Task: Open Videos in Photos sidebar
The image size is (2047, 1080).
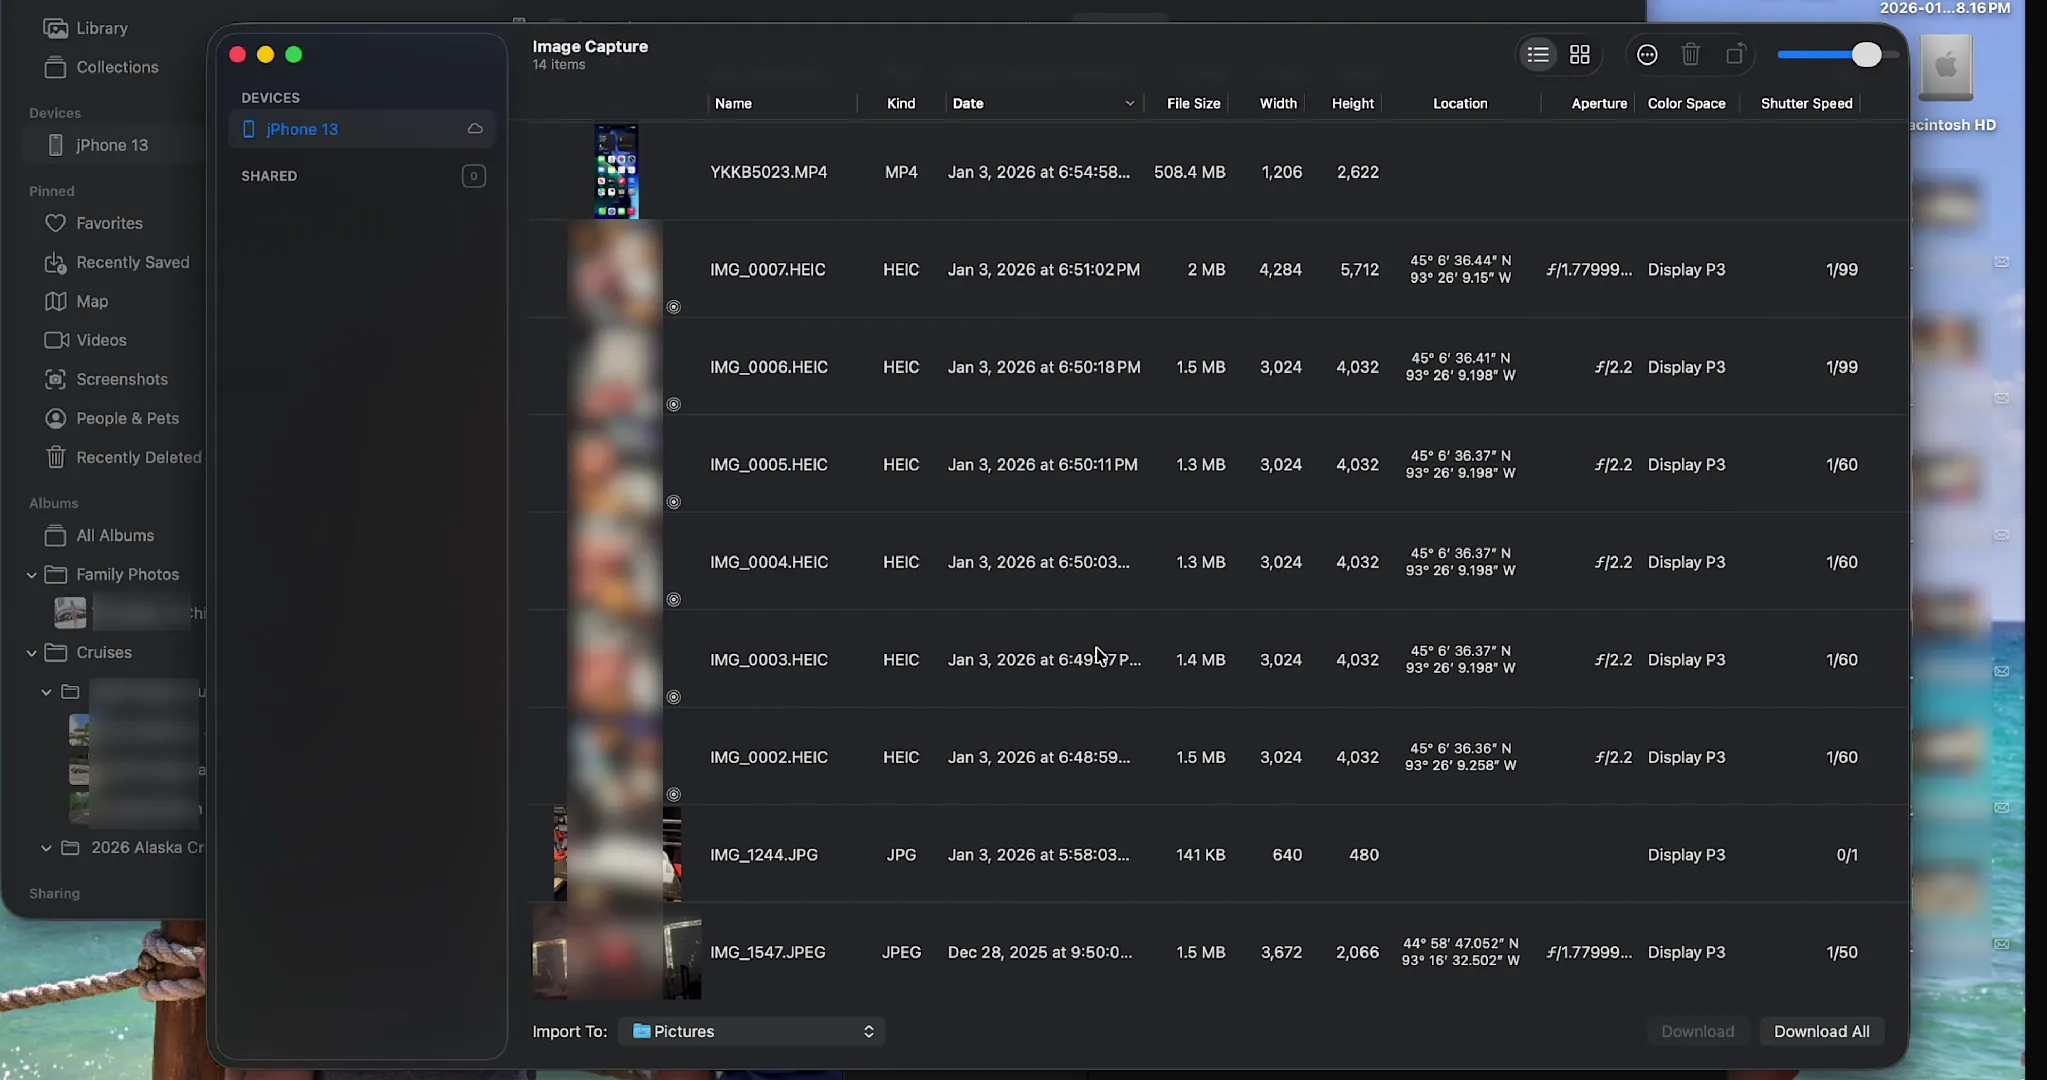Action: [100, 340]
